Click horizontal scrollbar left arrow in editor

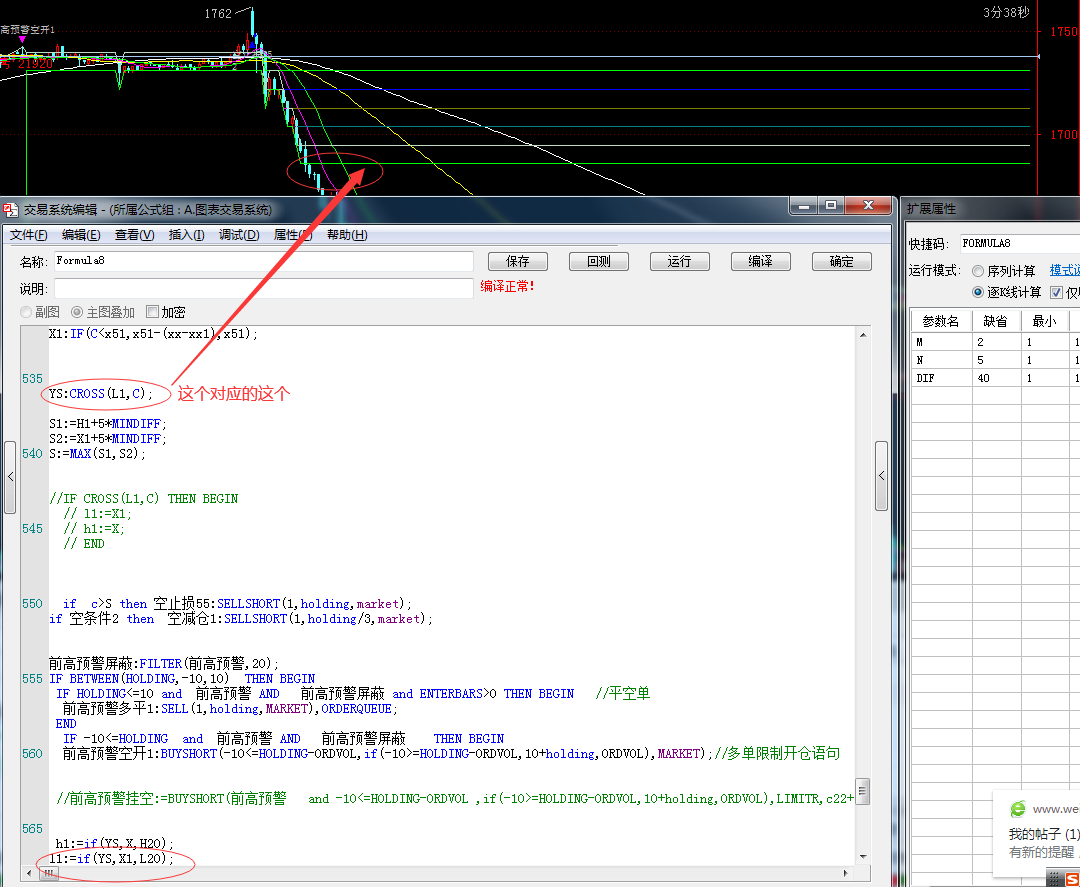28,873
